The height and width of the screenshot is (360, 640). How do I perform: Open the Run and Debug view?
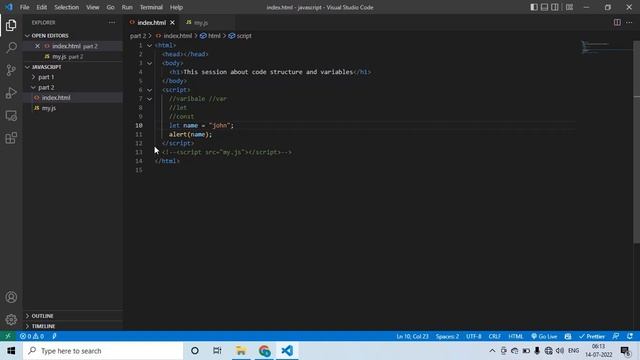pyautogui.click(x=11, y=93)
